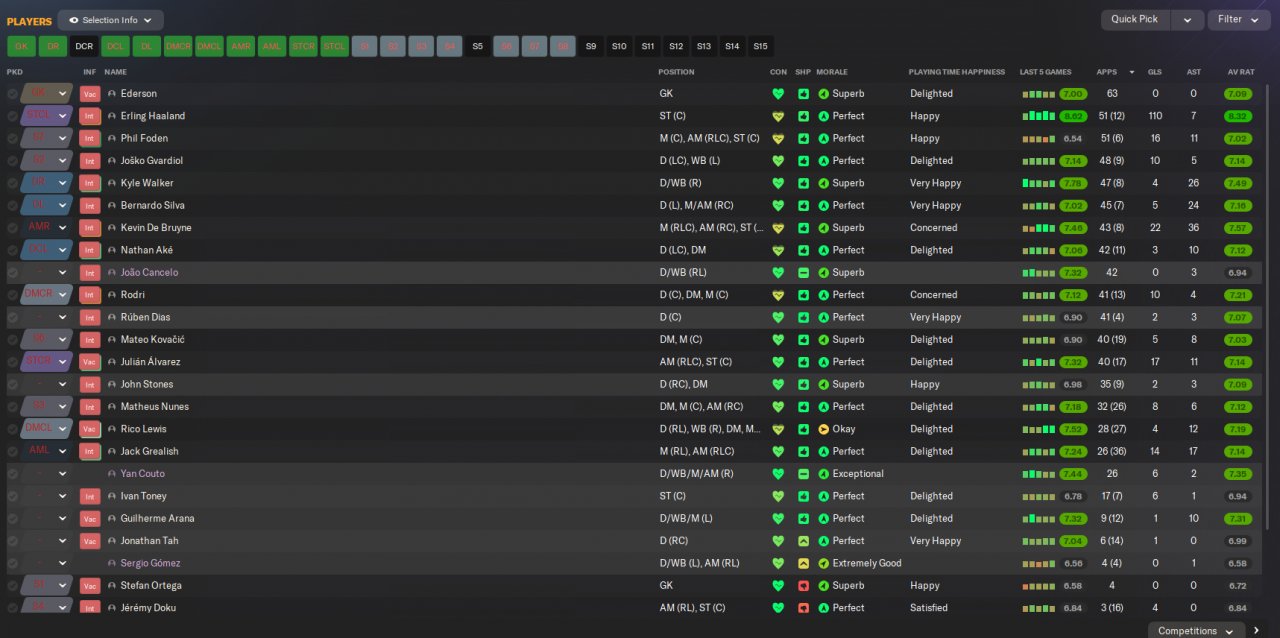1280x638 pixels.
Task: Click Mateo Kovačić's match sharpness icon
Action: click(803, 340)
